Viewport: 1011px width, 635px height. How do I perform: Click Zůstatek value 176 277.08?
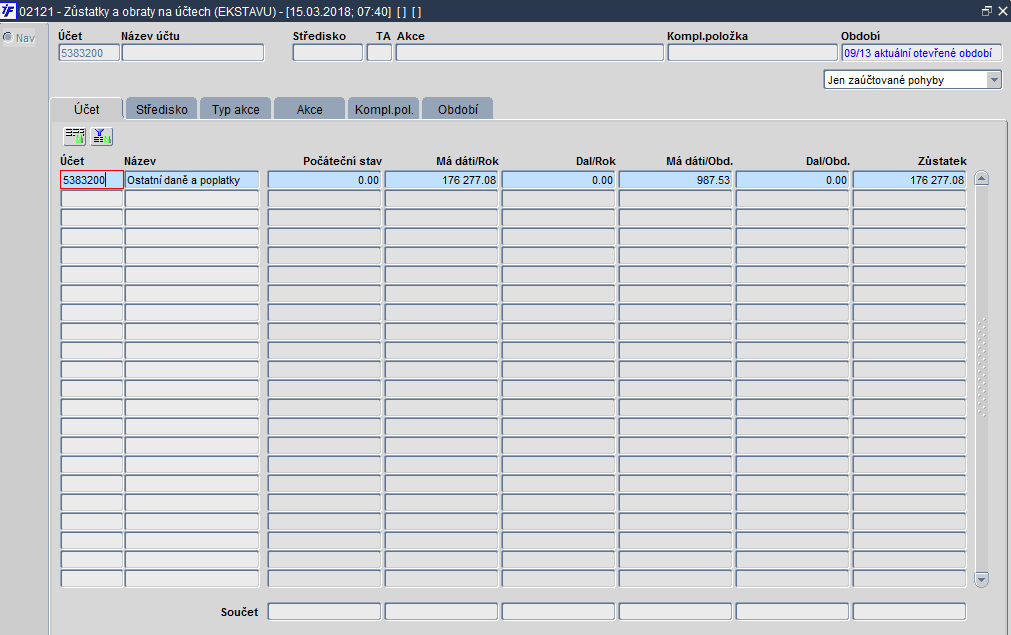910,180
